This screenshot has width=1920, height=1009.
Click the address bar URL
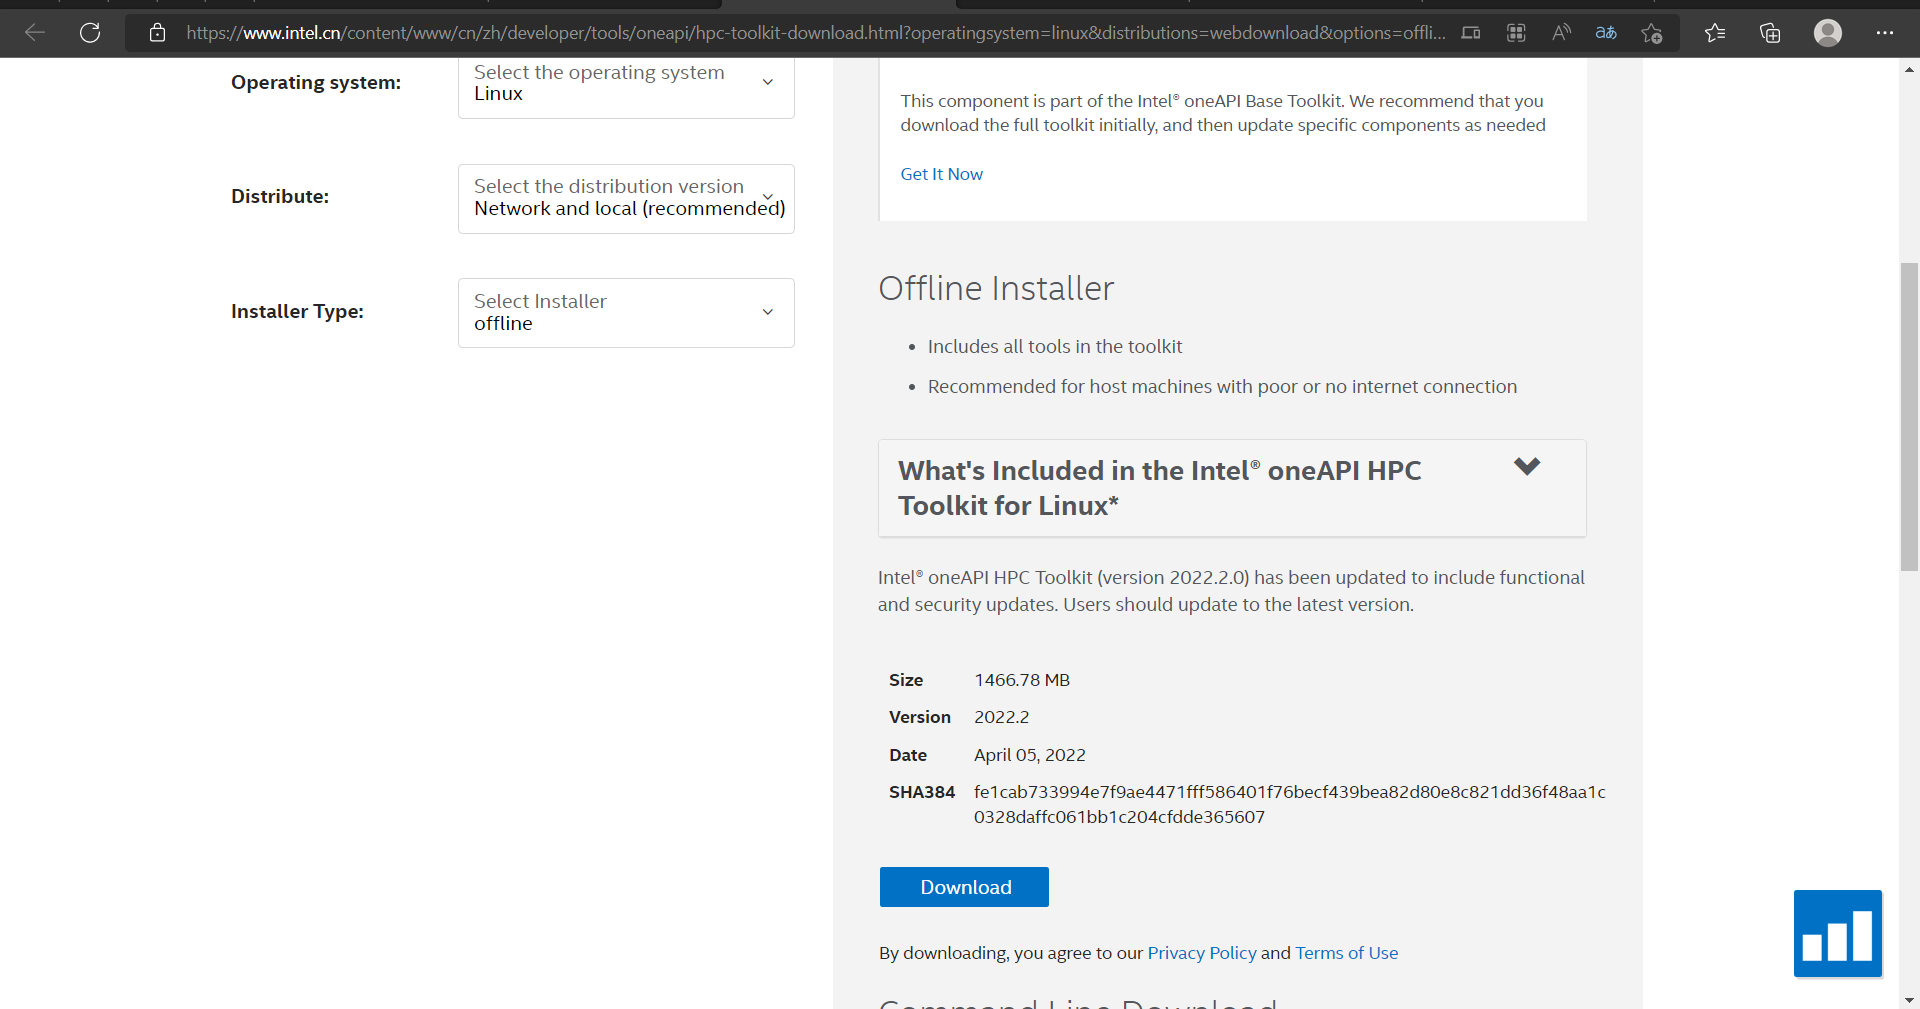coord(815,33)
